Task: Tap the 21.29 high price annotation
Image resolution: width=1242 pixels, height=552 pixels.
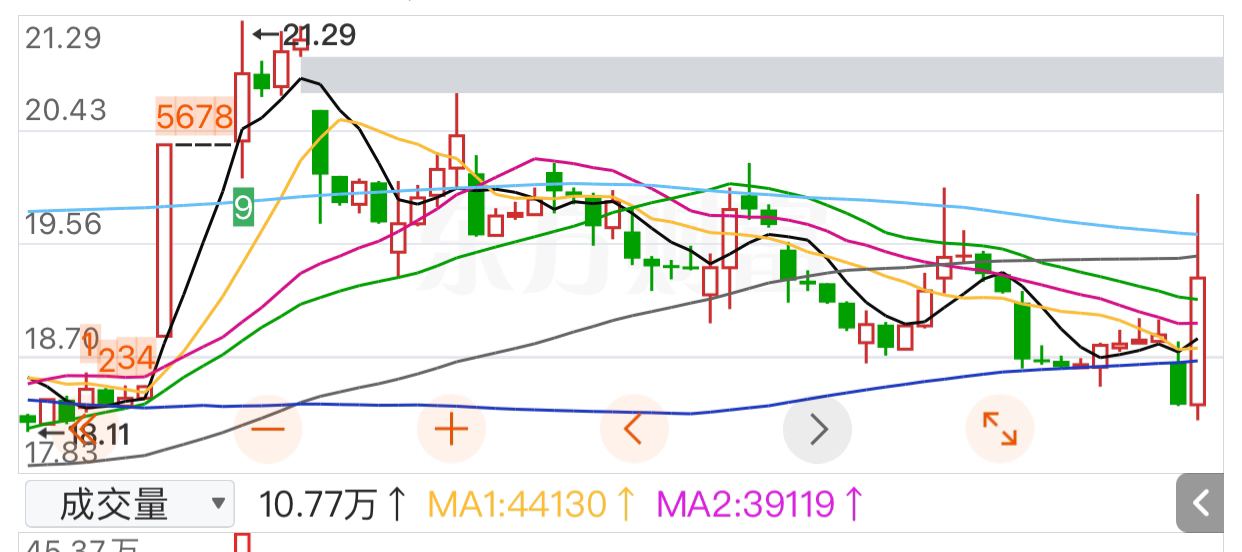Action: click(304, 36)
